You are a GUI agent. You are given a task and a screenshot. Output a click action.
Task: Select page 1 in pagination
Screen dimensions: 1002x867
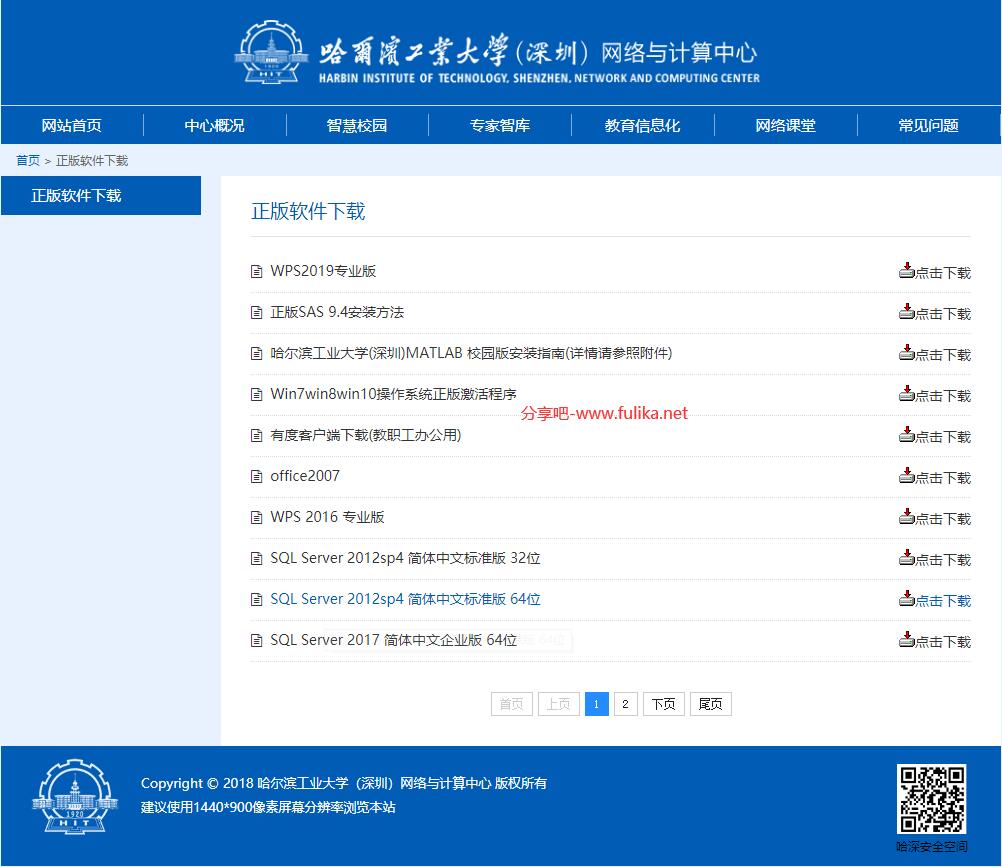point(597,704)
